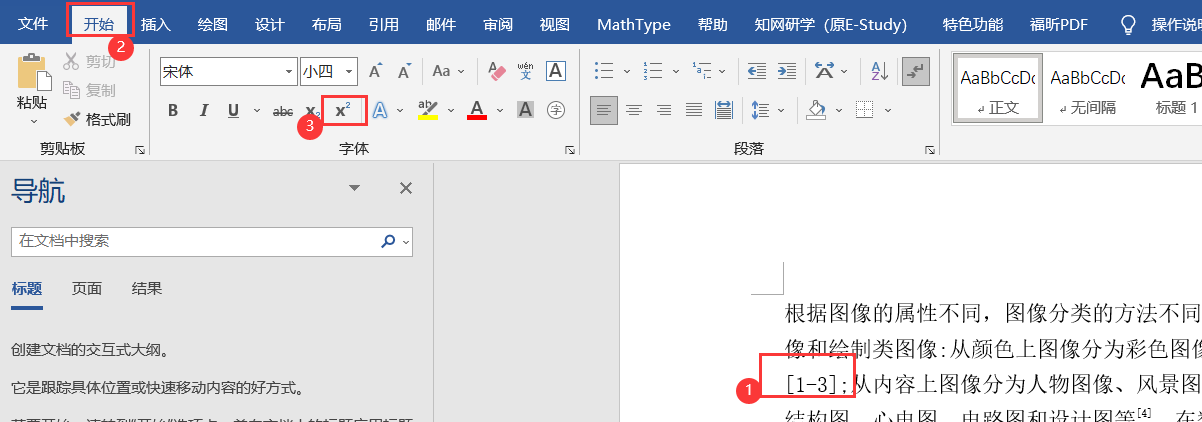Toggle Strikethrough (abc) formatting

click(x=283, y=110)
